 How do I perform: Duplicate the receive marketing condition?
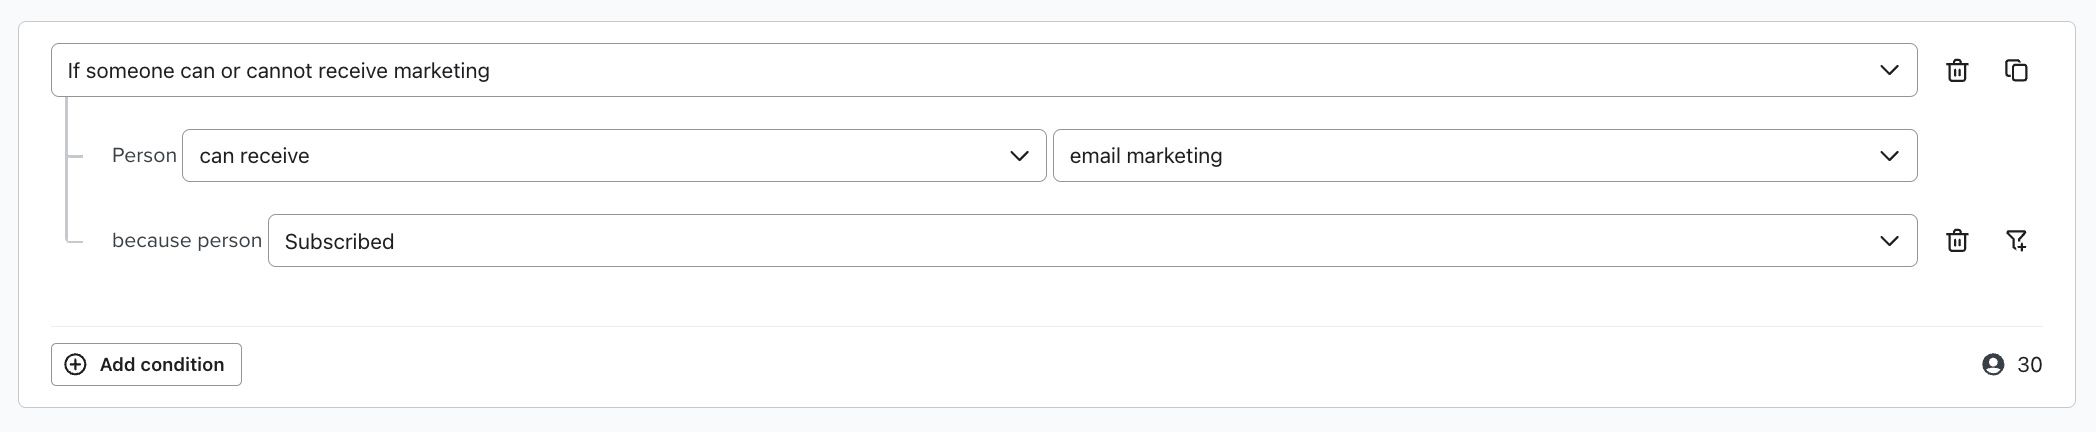click(2016, 71)
